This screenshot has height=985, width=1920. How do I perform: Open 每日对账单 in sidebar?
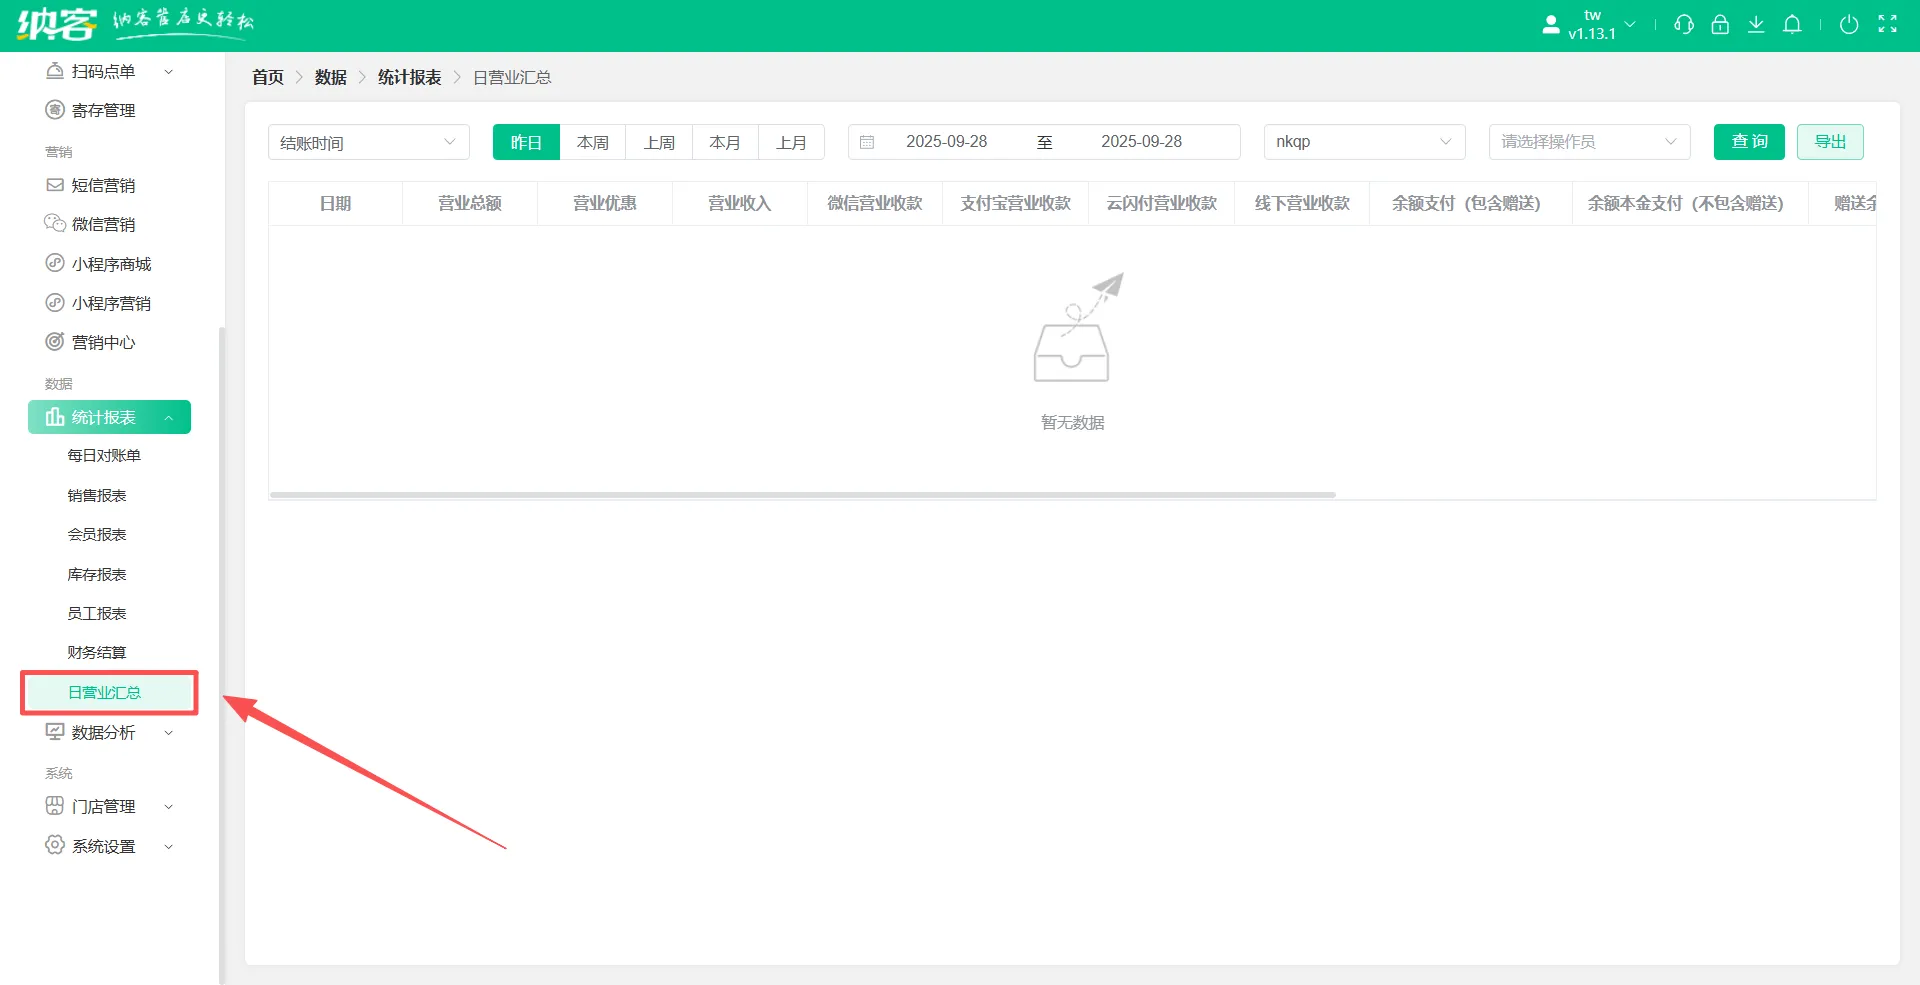(x=104, y=456)
